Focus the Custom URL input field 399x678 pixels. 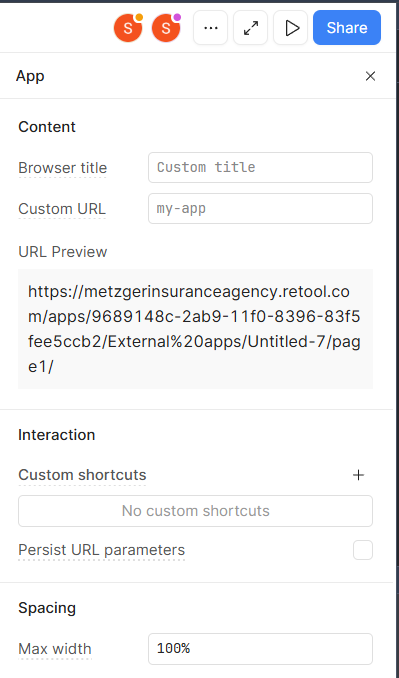click(x=260, y=208)
